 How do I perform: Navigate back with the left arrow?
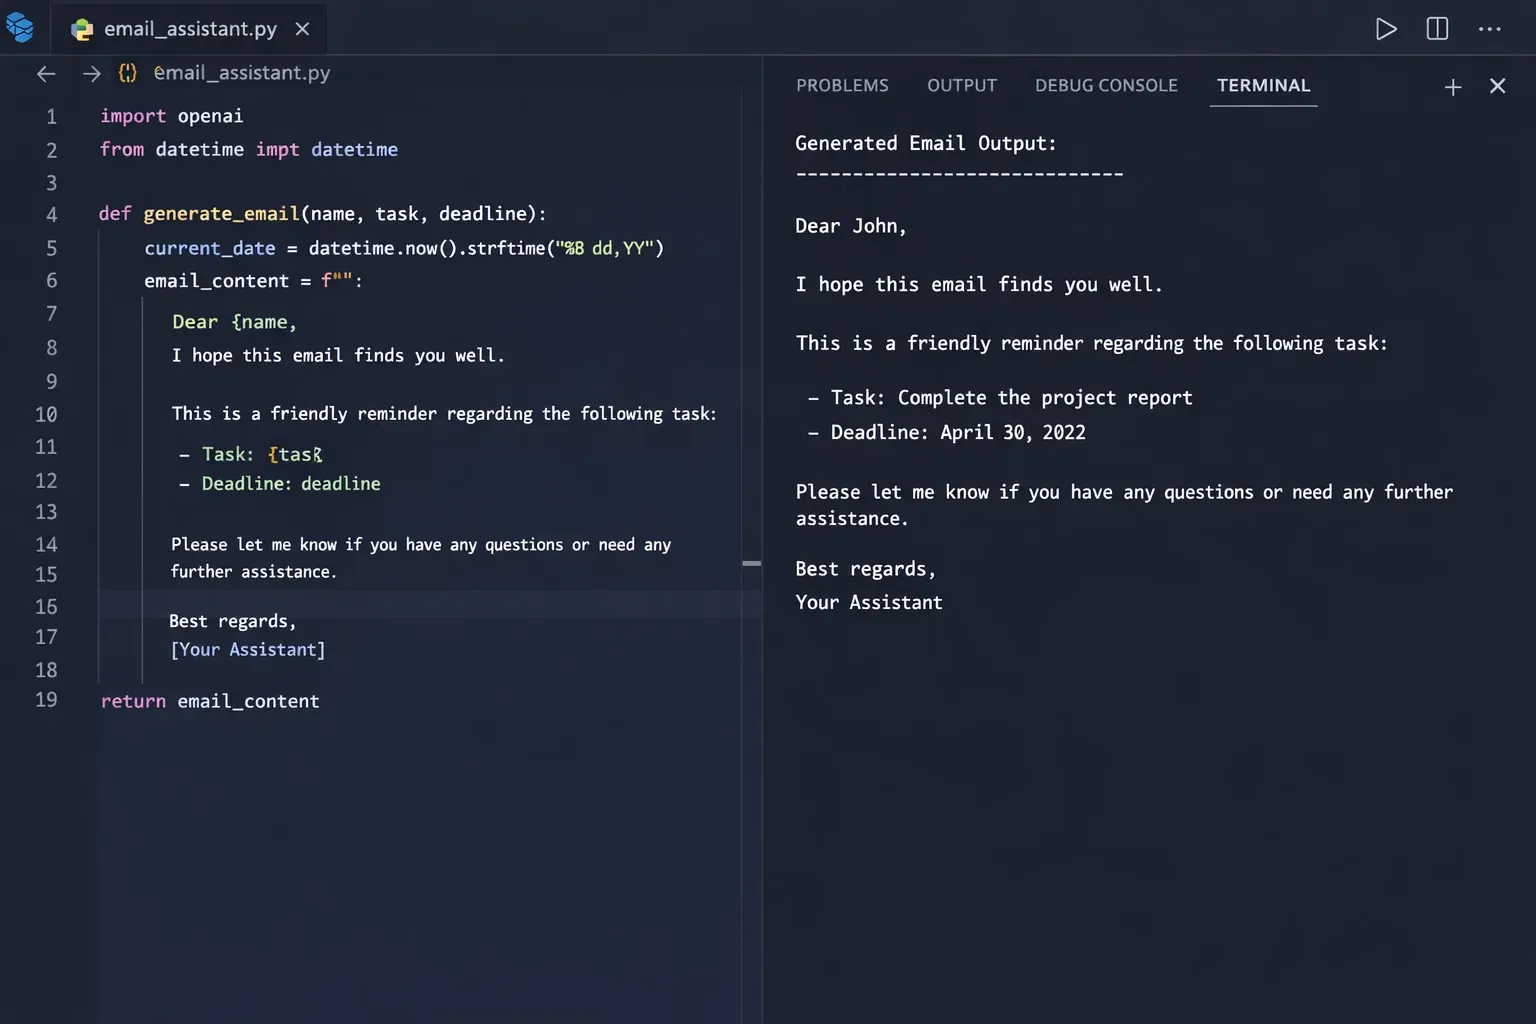46,73
